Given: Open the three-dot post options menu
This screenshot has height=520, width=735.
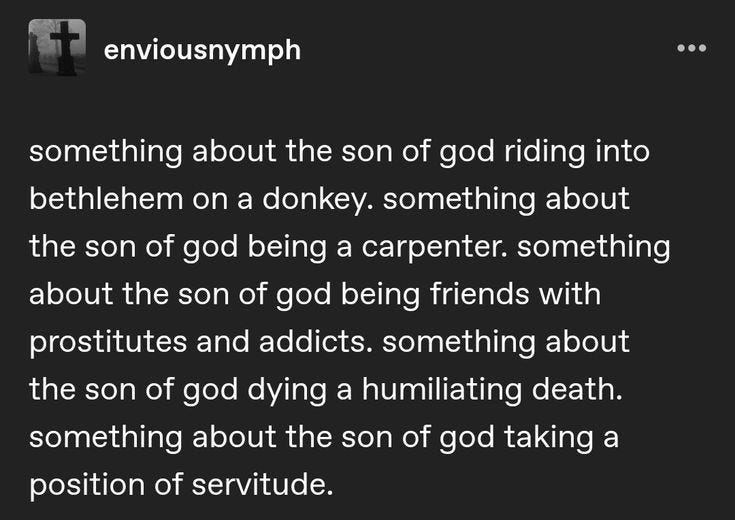Looking at the screenshot, I should (x=691, y=48).
